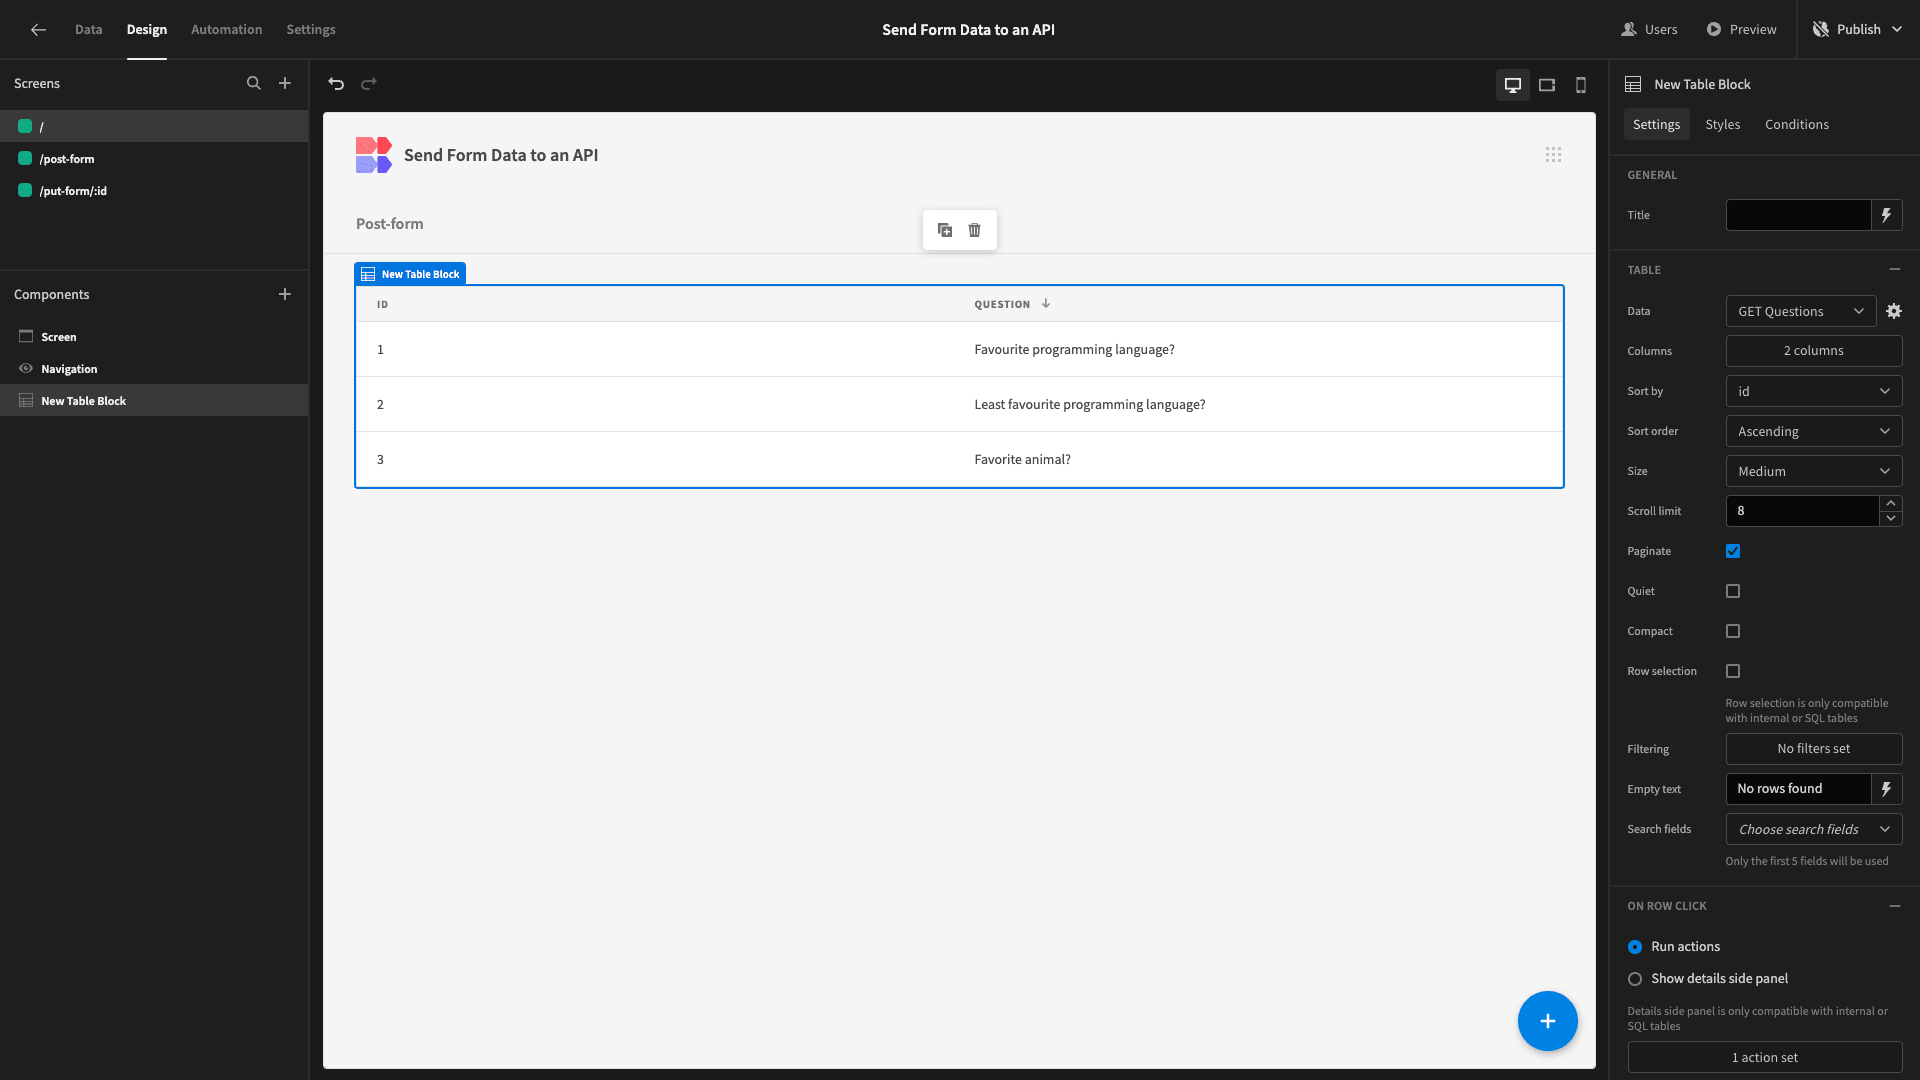1920x1080 pixels.
Task: Open the navigation grid dots icon
Action: click(1553, 155)
